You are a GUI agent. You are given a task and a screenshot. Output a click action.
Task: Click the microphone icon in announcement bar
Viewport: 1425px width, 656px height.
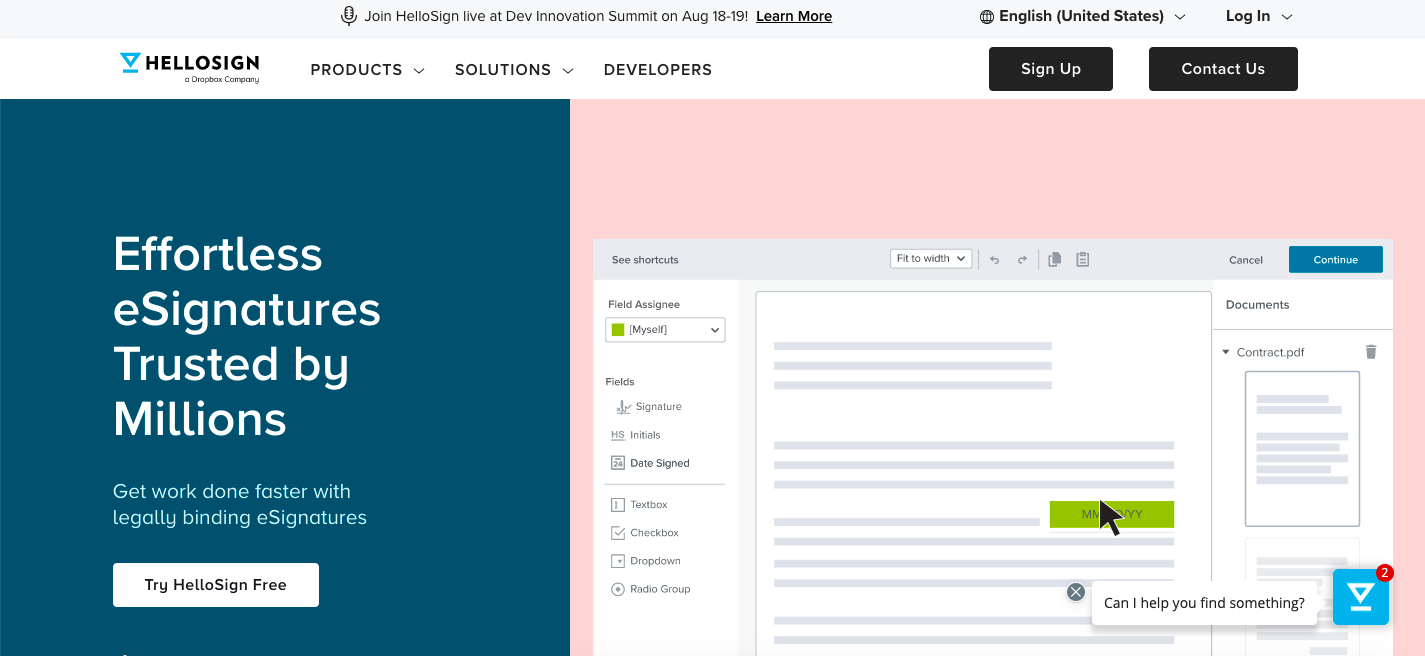[349, 16]
